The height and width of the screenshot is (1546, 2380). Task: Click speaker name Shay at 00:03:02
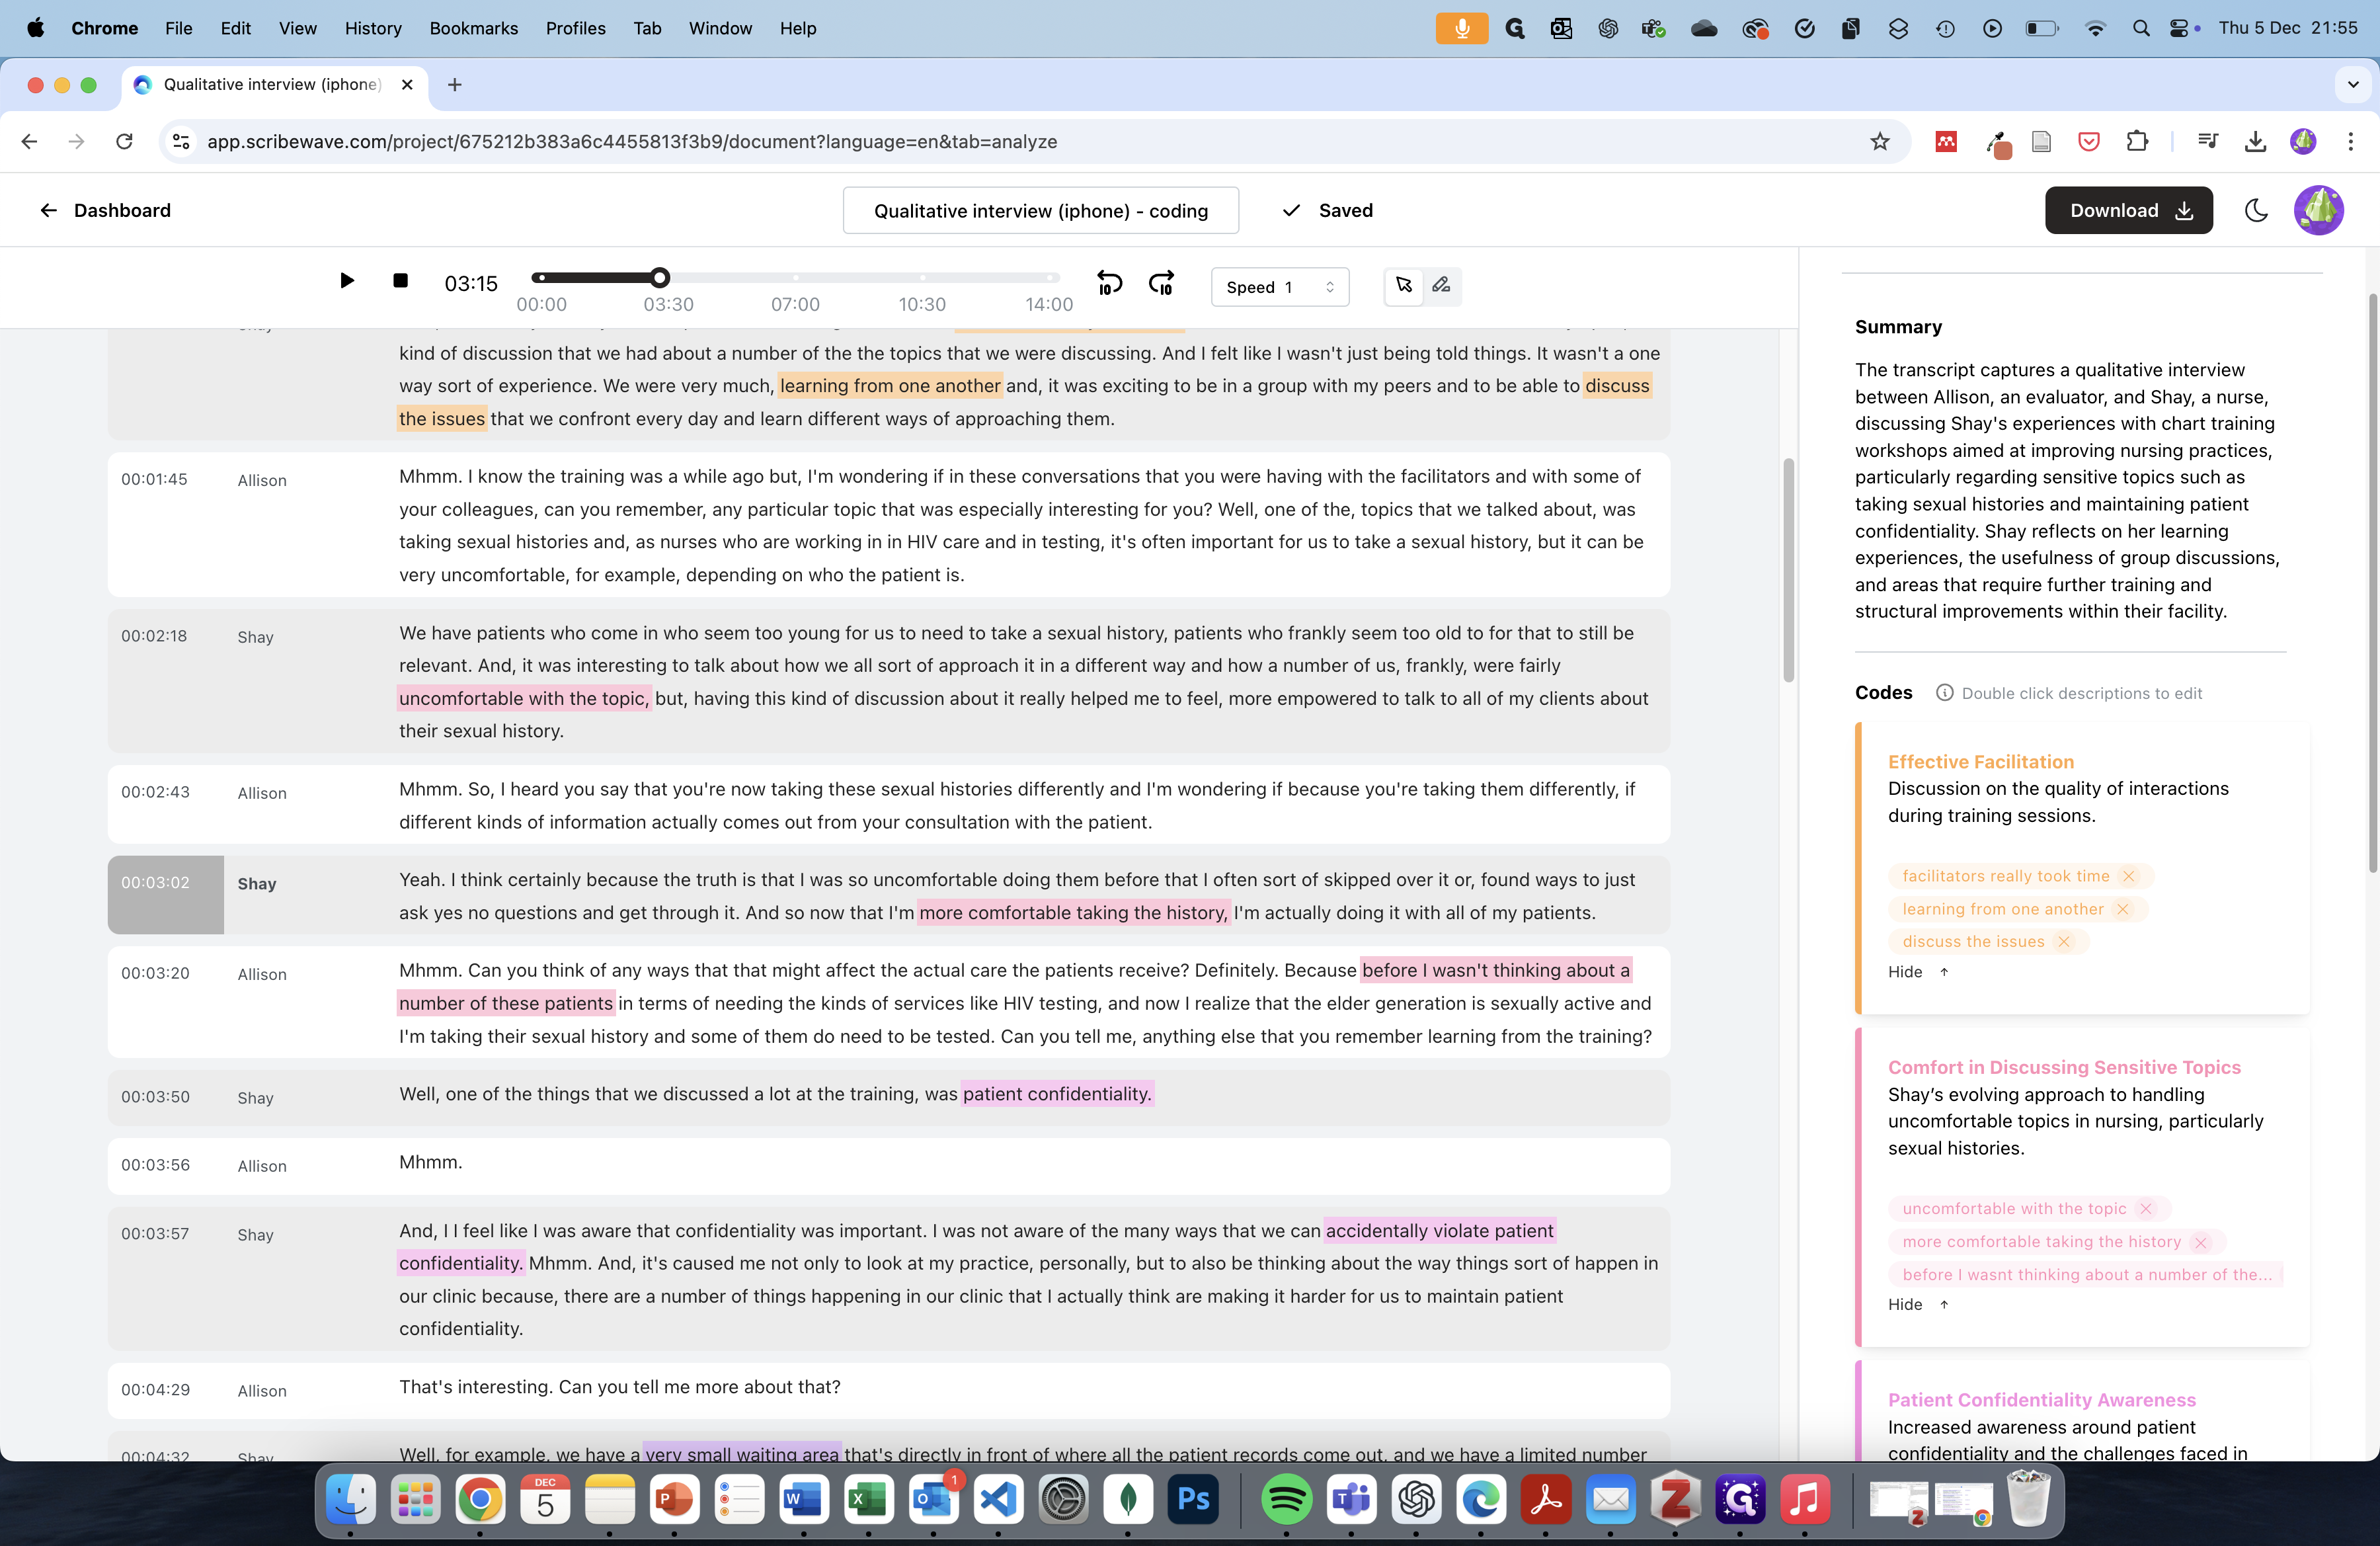pos(257,883)
